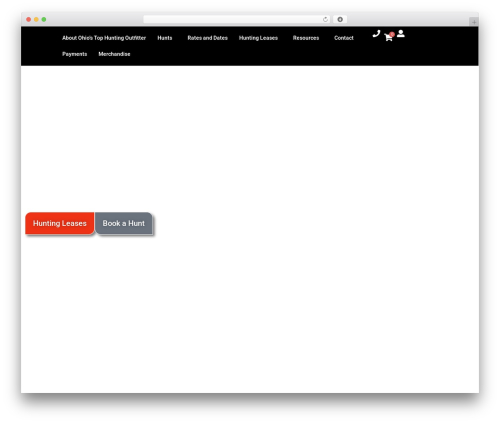Open the shopping cart icon
Image resolution: width=500 pixels, height=423 pixels.
click(x=389, y=37)
